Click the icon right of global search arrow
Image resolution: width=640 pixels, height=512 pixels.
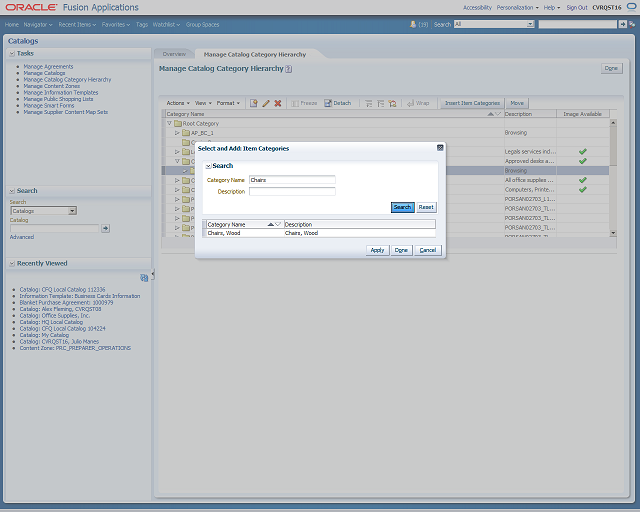pyautogui.click(x=632, y=24)
